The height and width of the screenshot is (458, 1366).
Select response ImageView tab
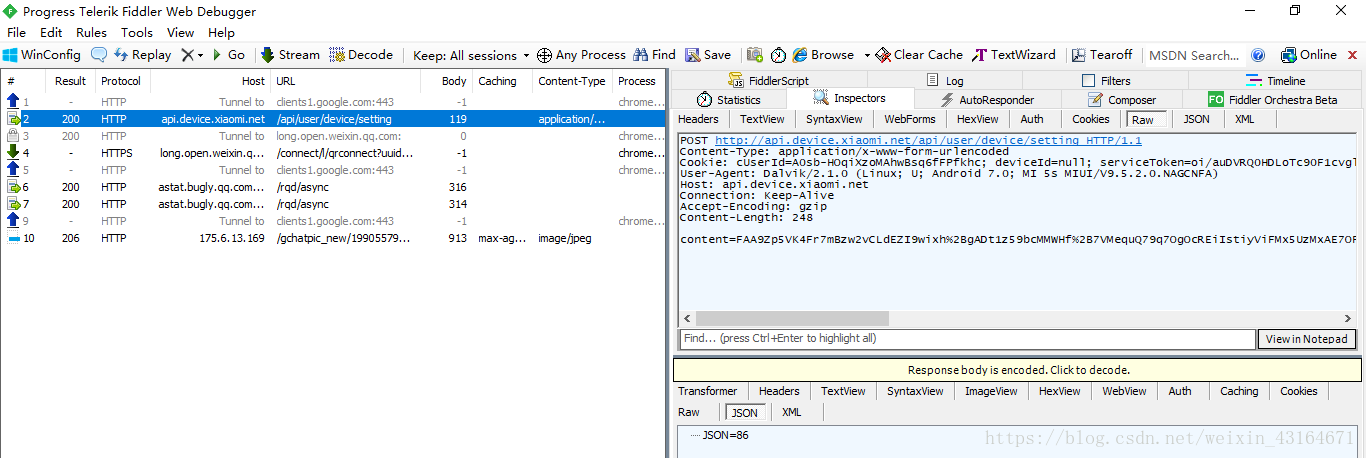(x=991, y=391)
